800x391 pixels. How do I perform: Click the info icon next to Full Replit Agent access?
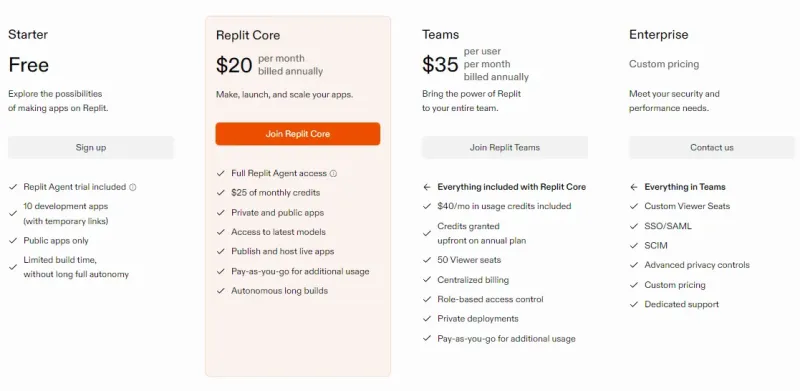333,174
